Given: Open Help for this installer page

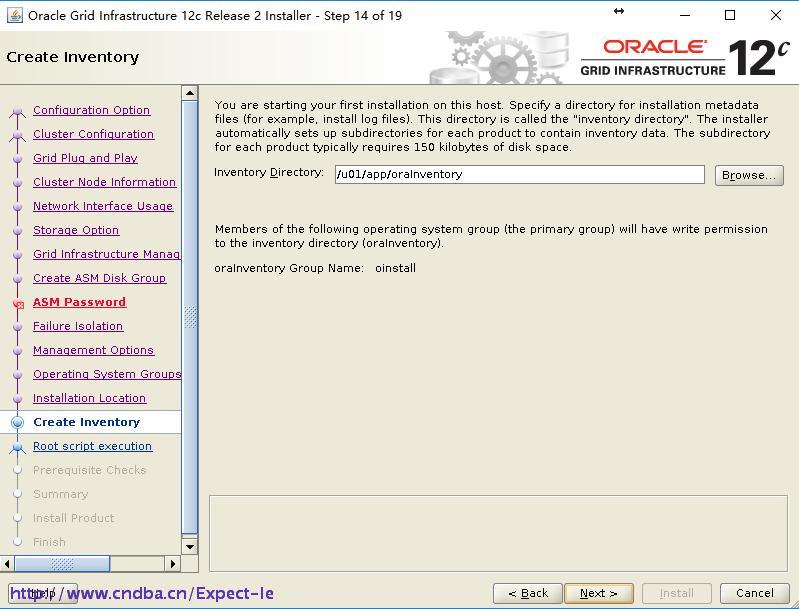Looking at the screenshot, I should (43, 593).
